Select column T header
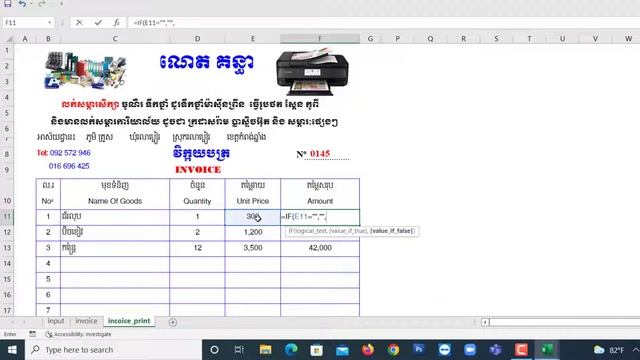The width and height of the screenshot is (640, 360). [529, 39]
